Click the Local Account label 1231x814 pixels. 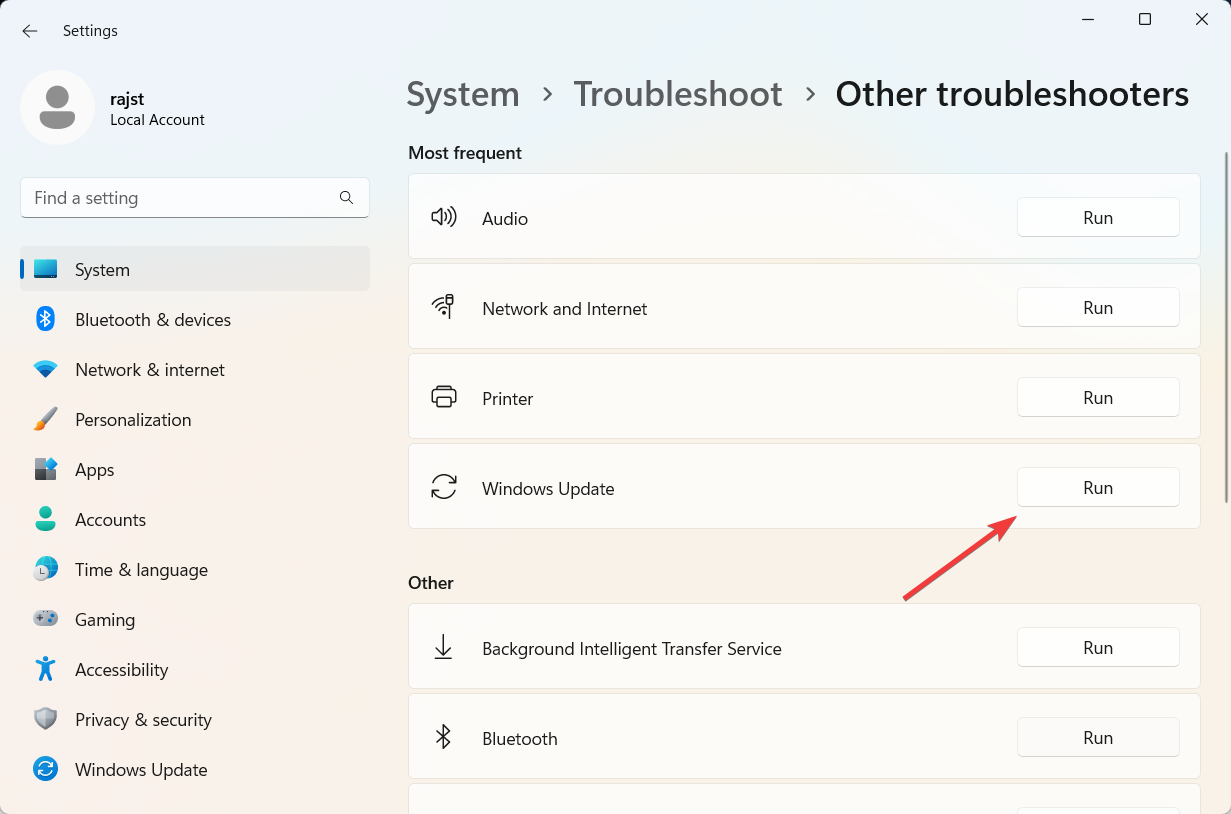click(x=157, y=120)
